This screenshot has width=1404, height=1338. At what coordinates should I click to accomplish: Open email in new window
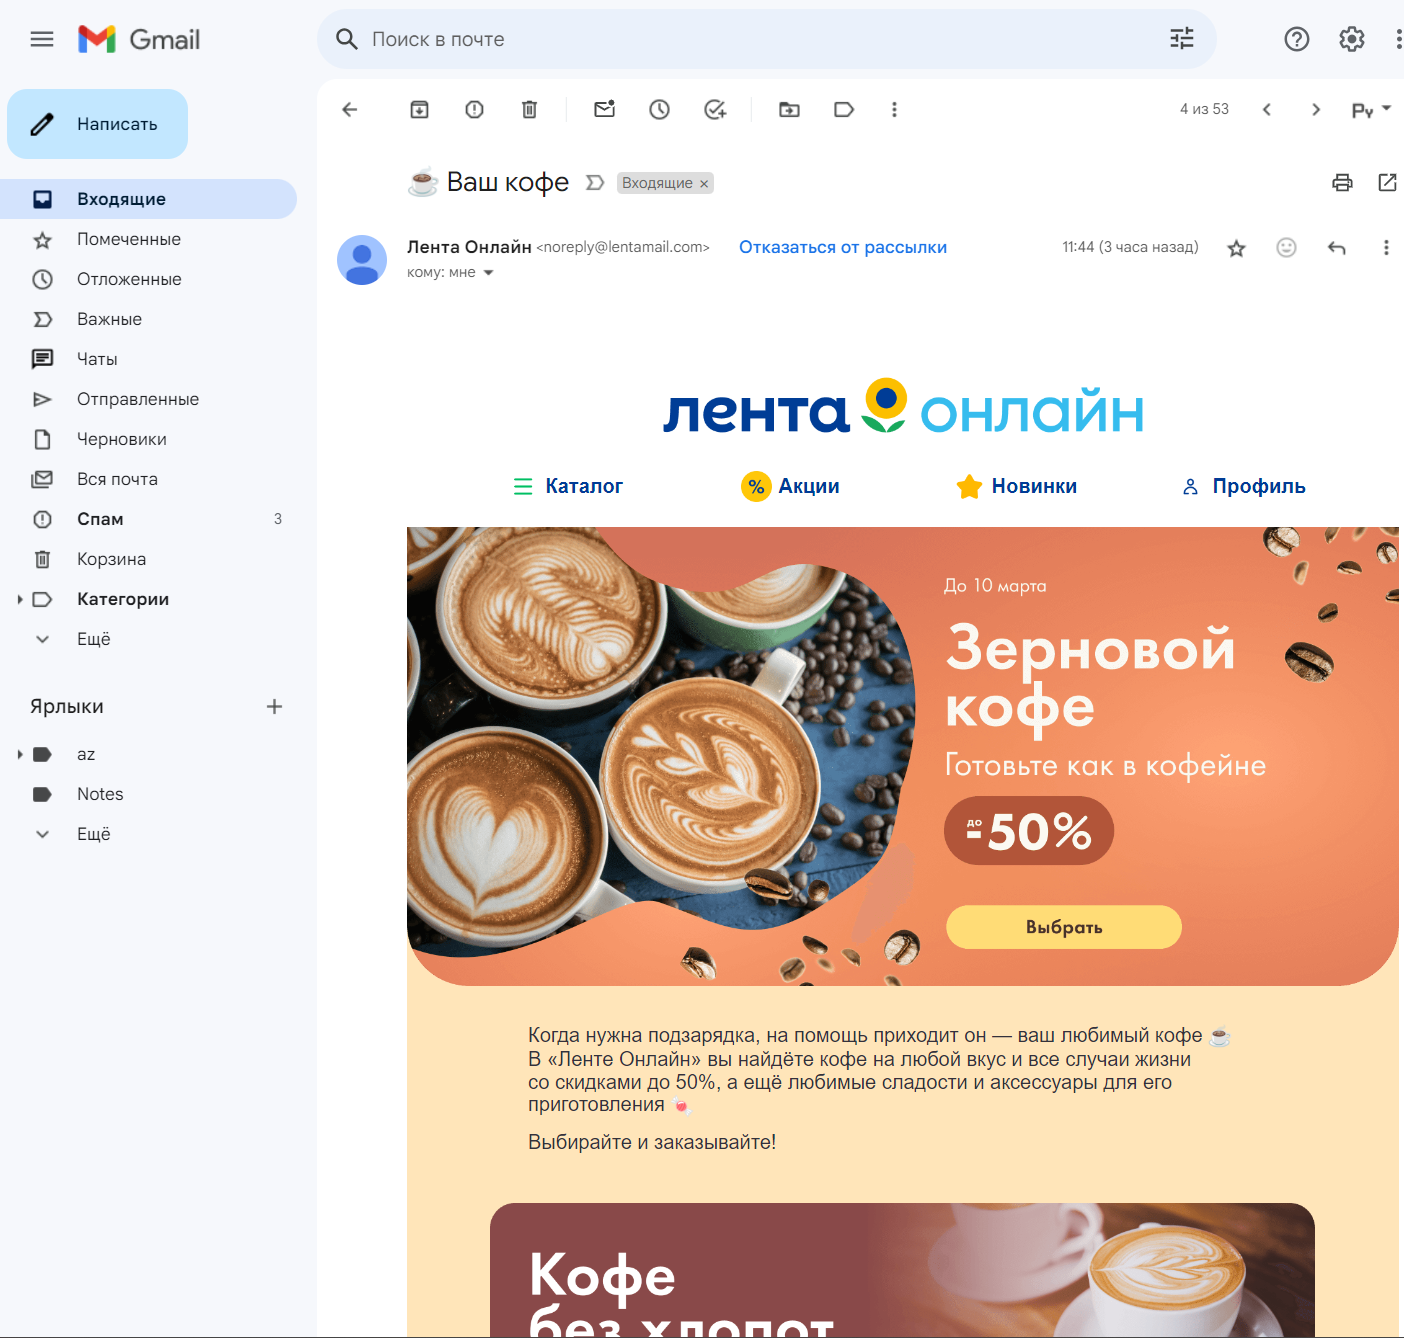[x=1387, y=182]
